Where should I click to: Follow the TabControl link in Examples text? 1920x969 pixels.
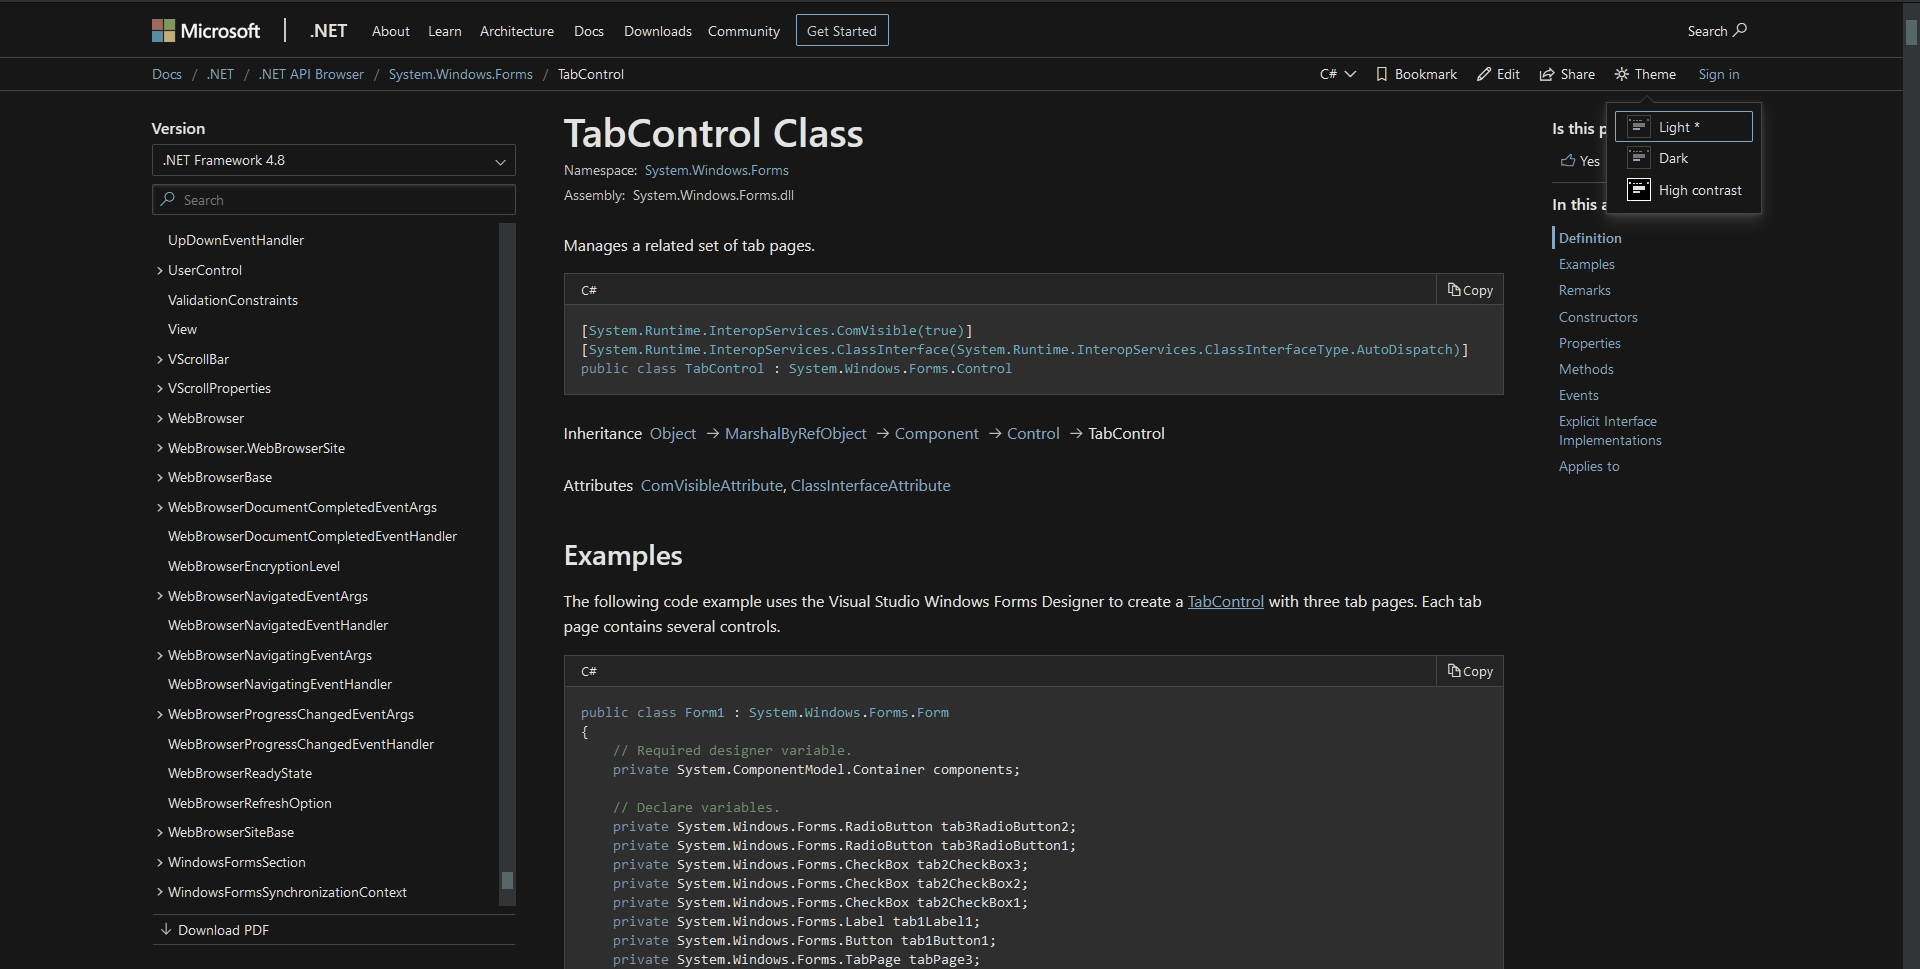(1226, 601)
